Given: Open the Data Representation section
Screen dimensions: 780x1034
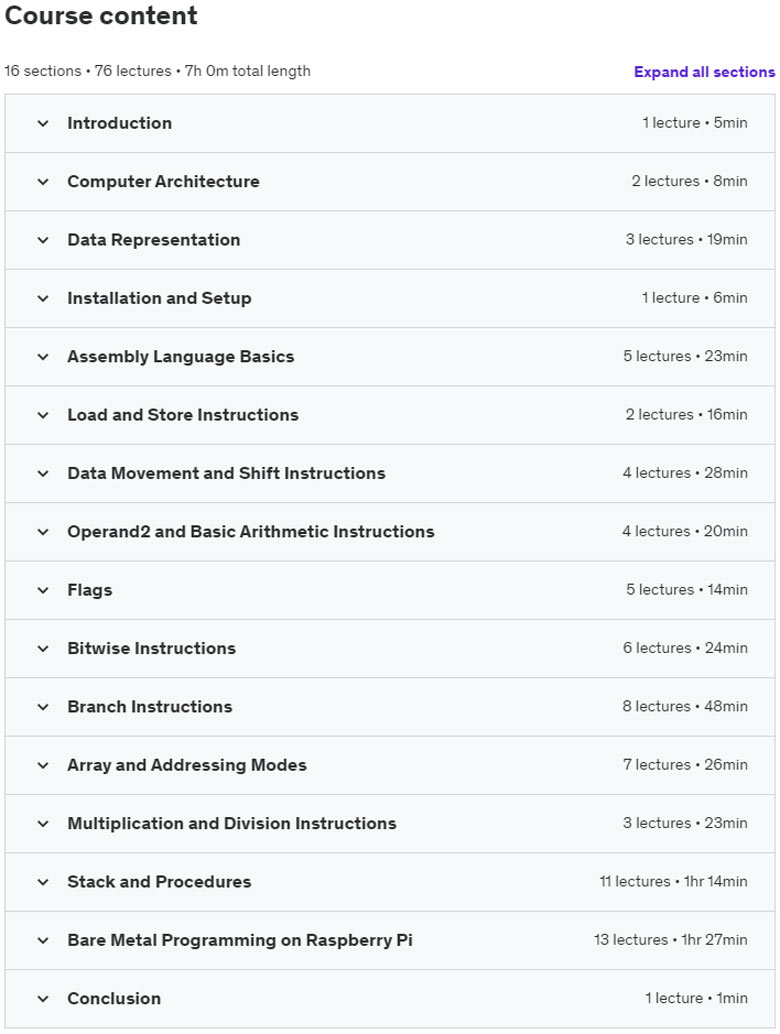Looking at the screenshot, I should (x=154, y=240).
